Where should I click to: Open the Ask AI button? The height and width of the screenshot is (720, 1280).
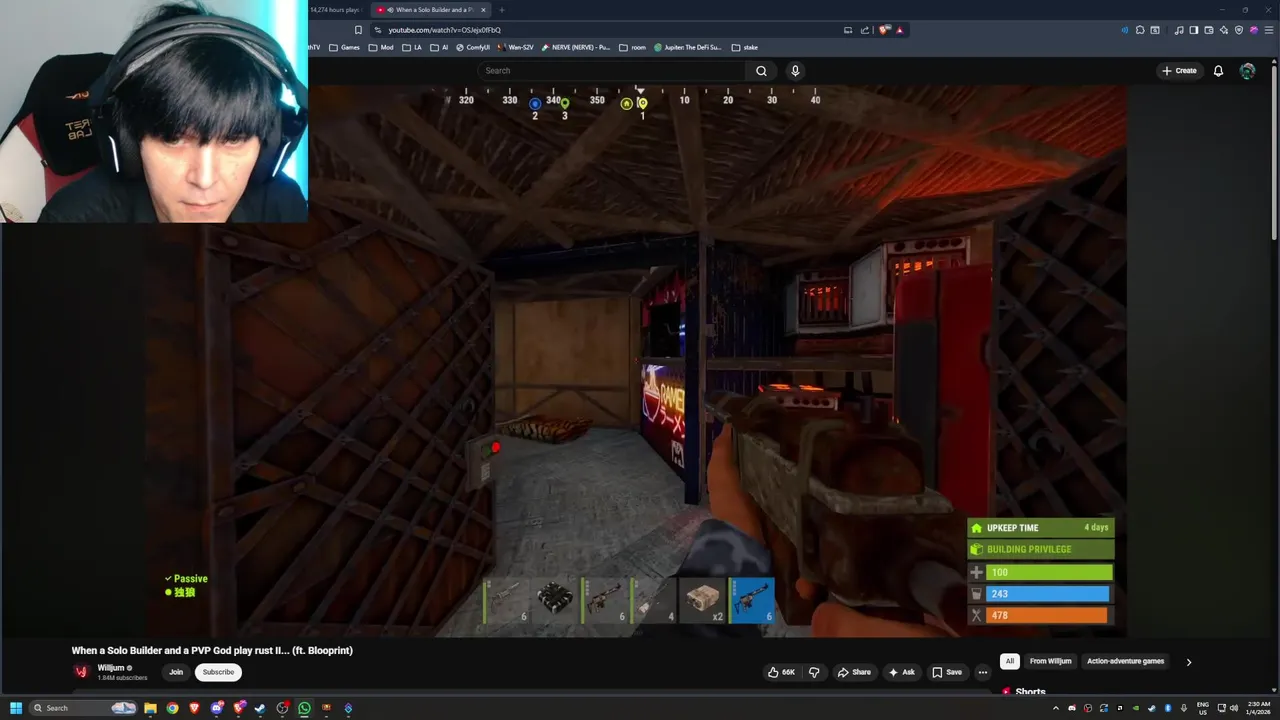pos(900,672)
